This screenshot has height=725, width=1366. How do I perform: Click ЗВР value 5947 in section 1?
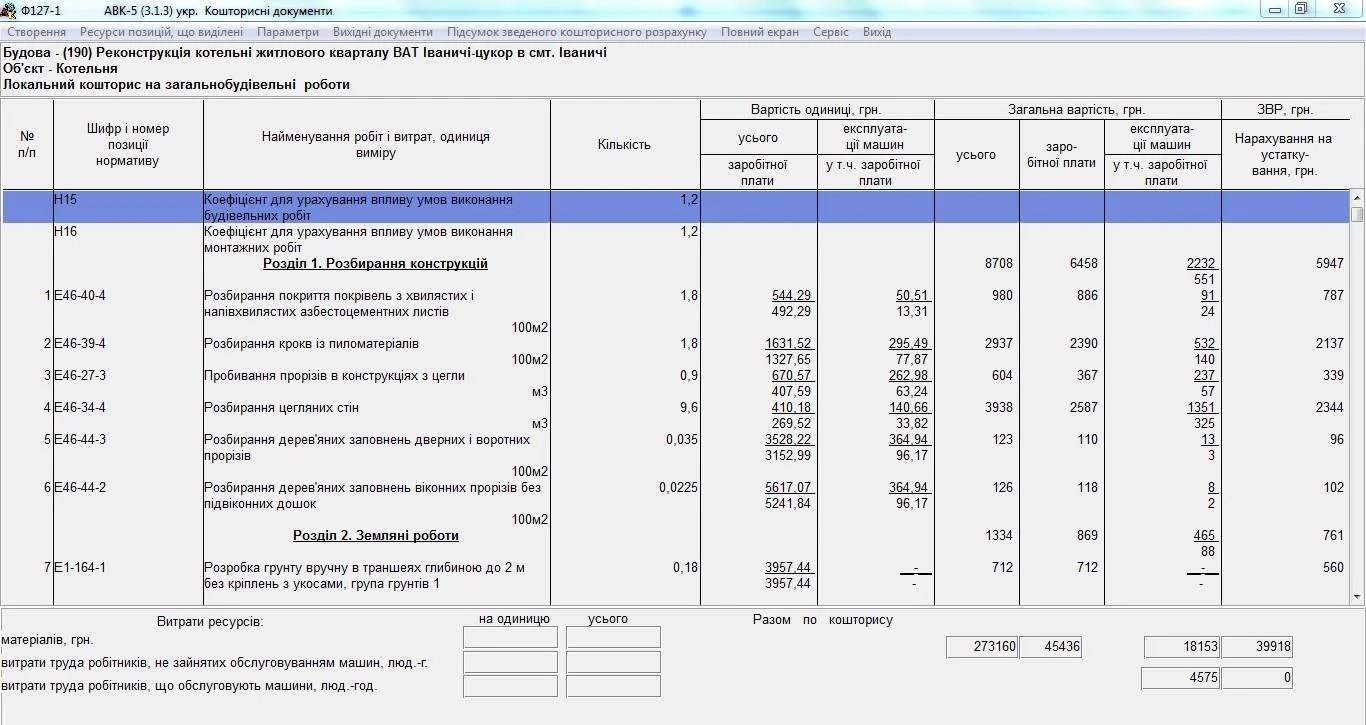1329,264
